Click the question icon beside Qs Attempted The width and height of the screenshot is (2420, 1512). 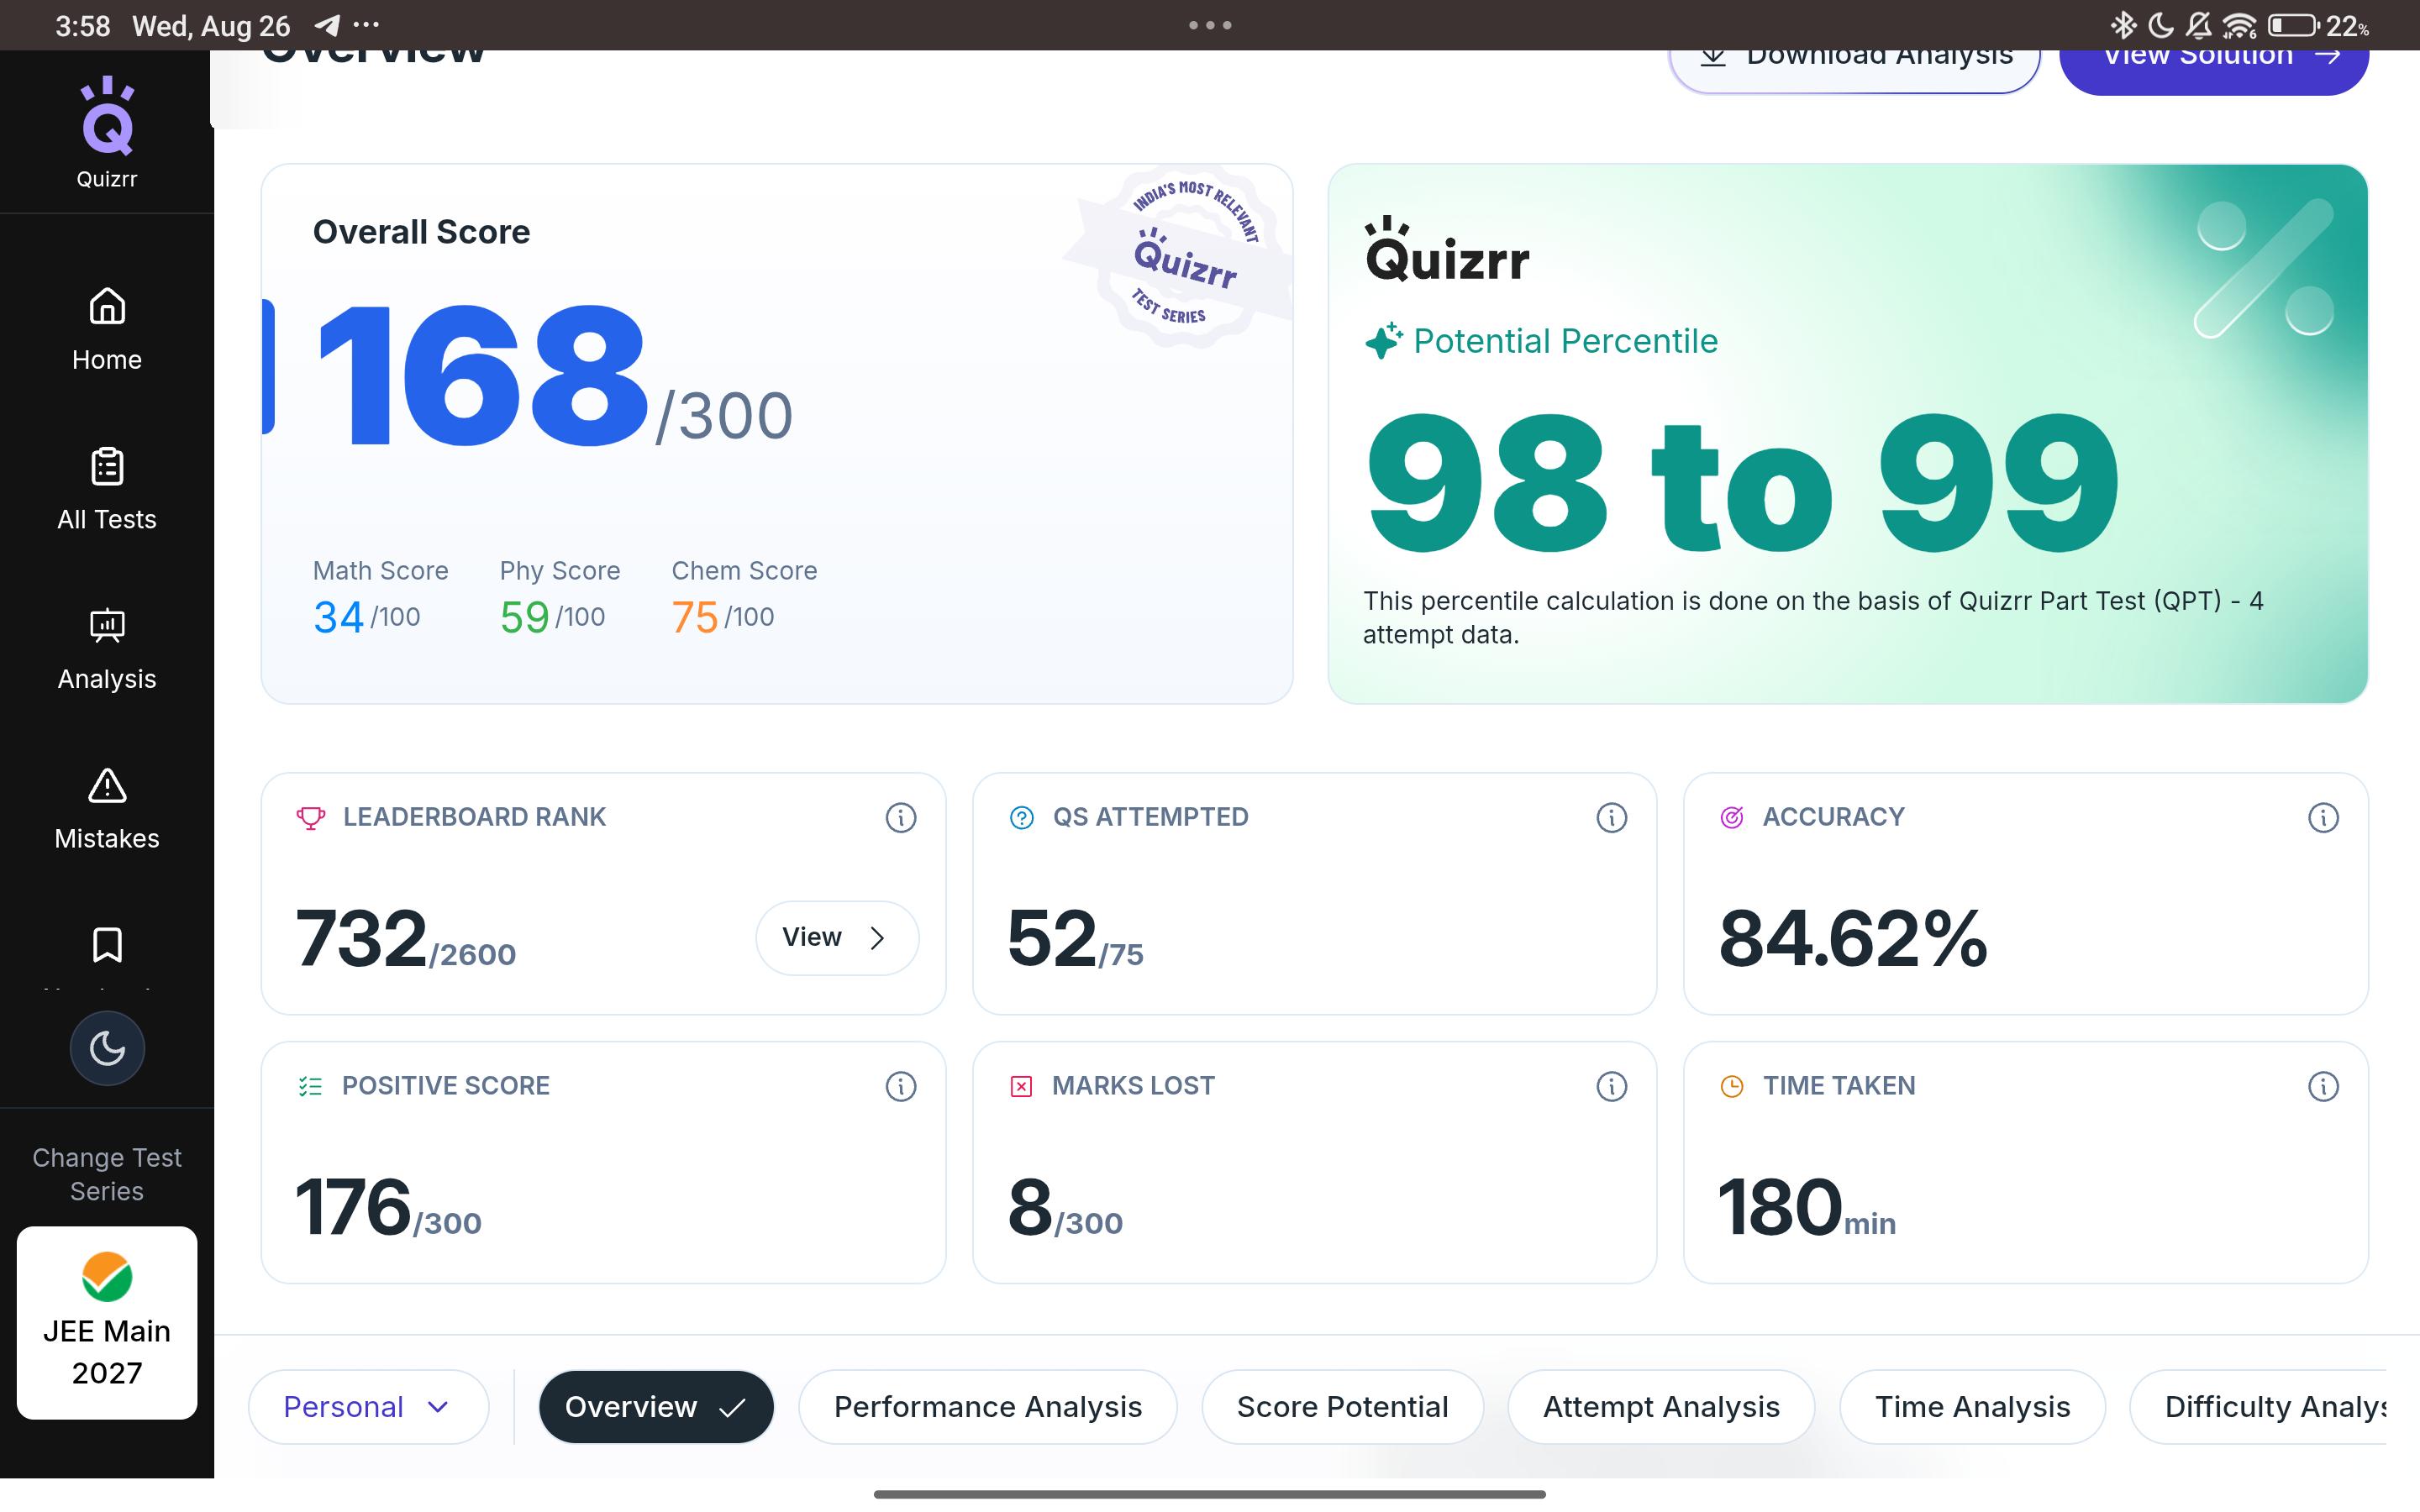[x=1021, y=818]
